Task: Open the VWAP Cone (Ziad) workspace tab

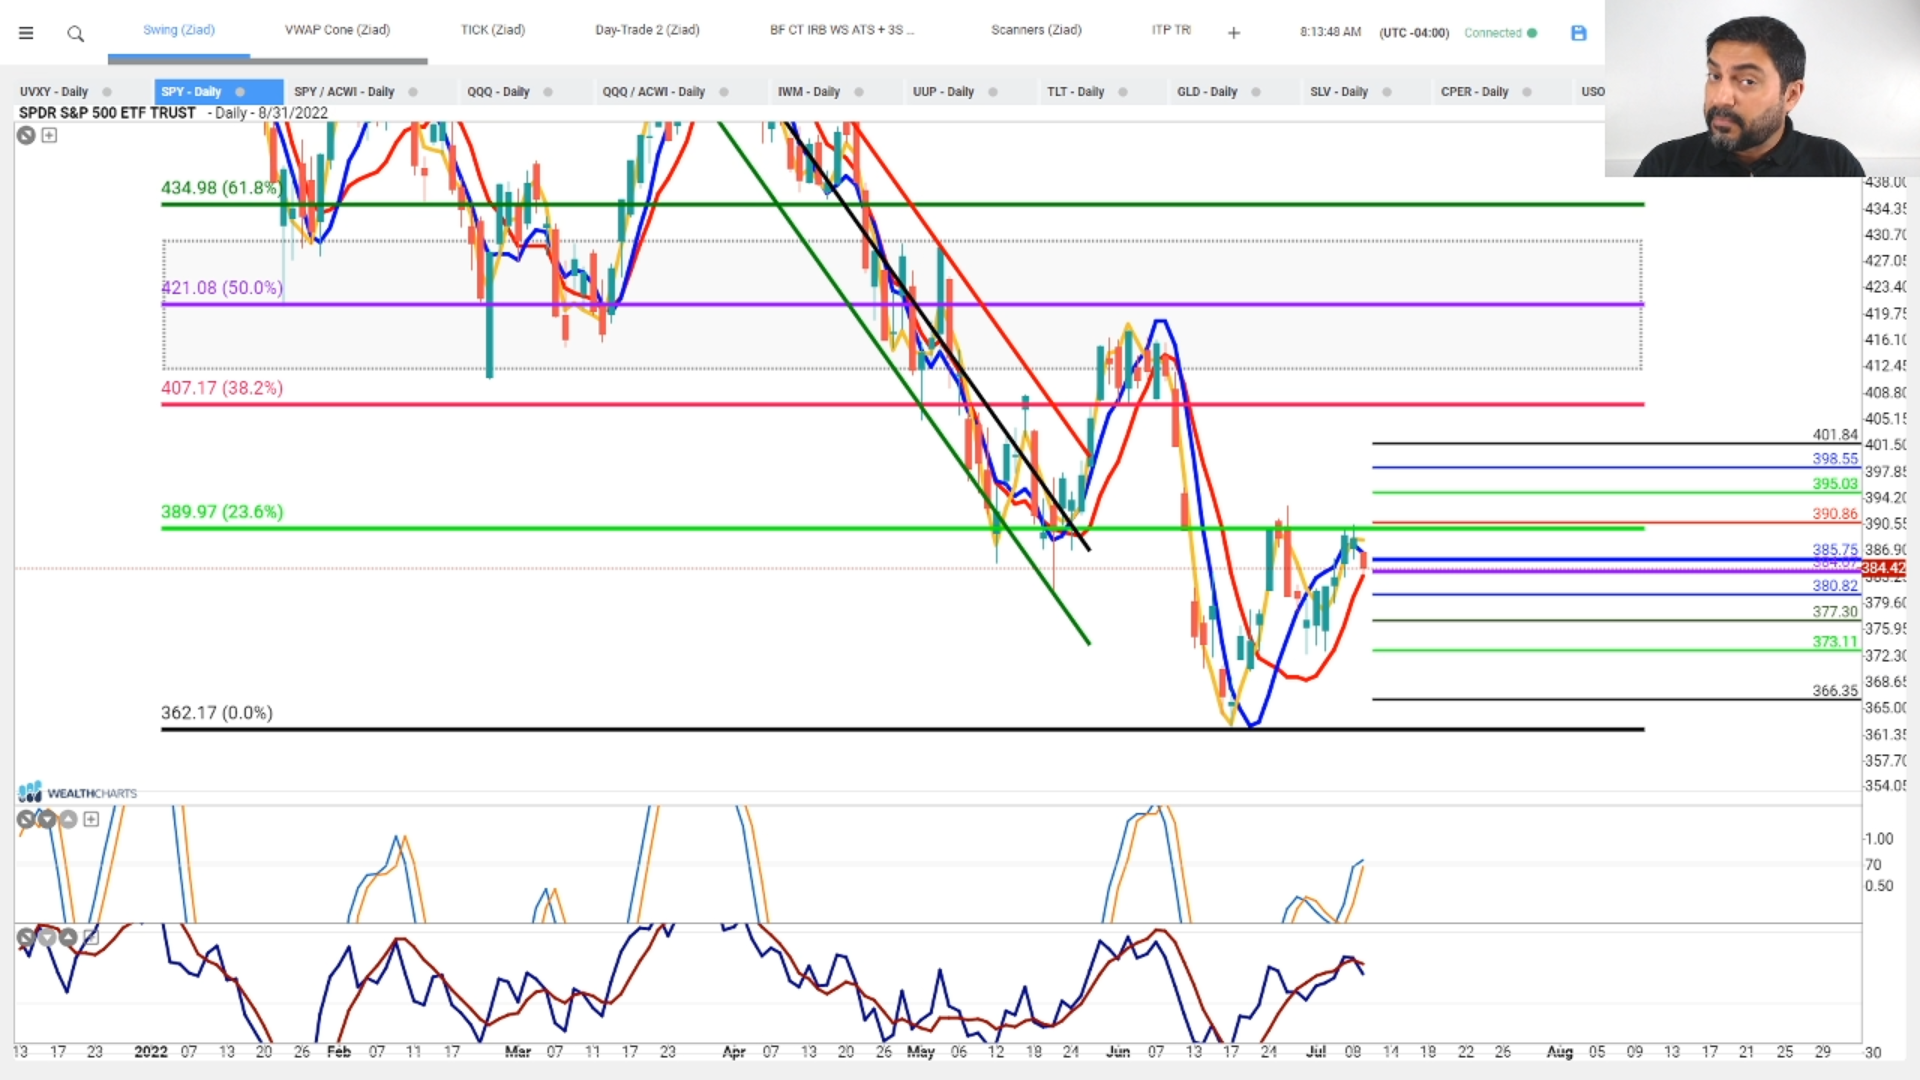Action: (x=337, y=30)
